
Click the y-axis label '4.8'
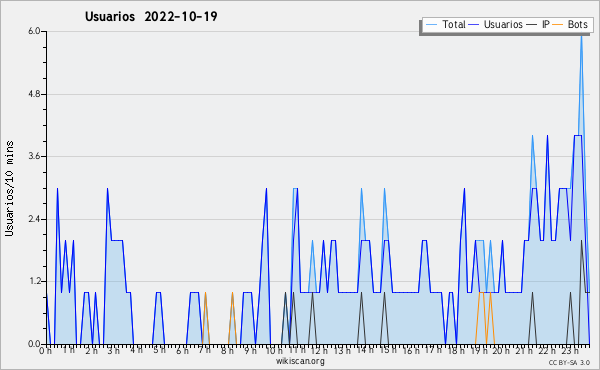34,94
